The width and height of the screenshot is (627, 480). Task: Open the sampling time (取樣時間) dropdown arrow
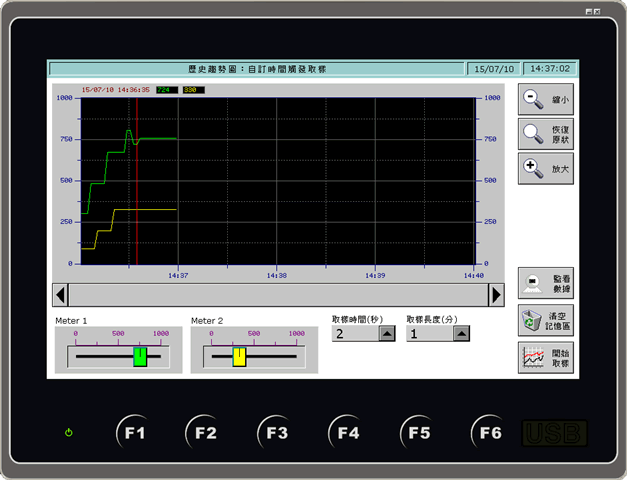(x=386, y=334)
